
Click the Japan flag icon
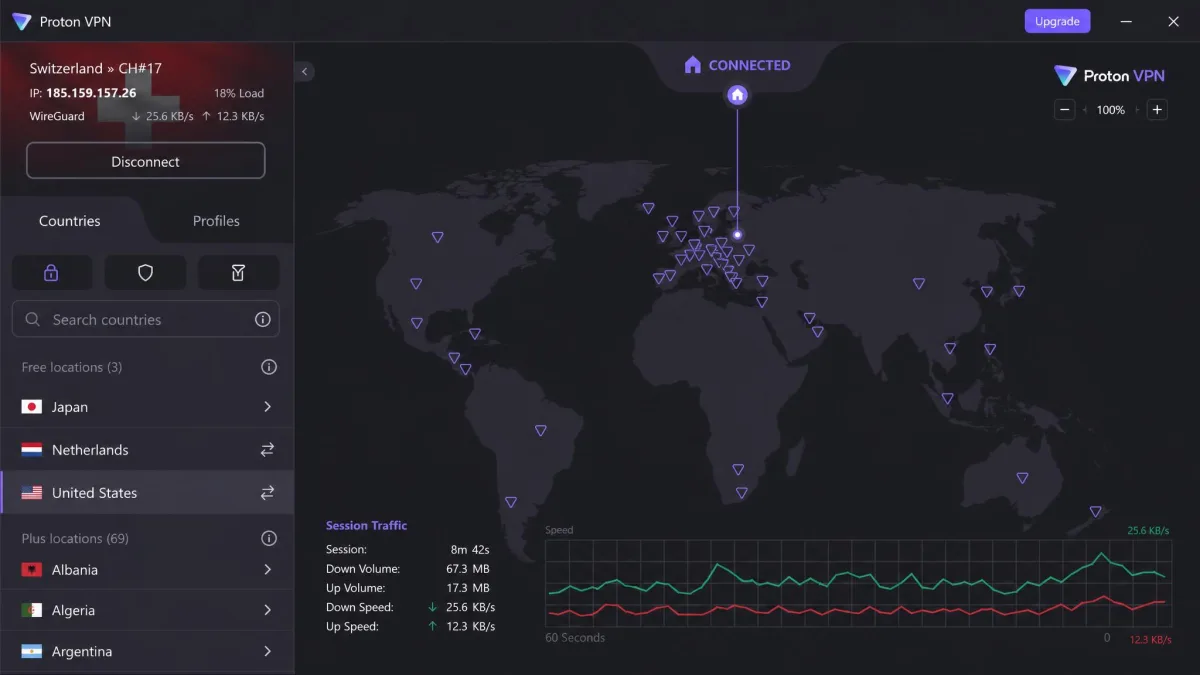32,407
